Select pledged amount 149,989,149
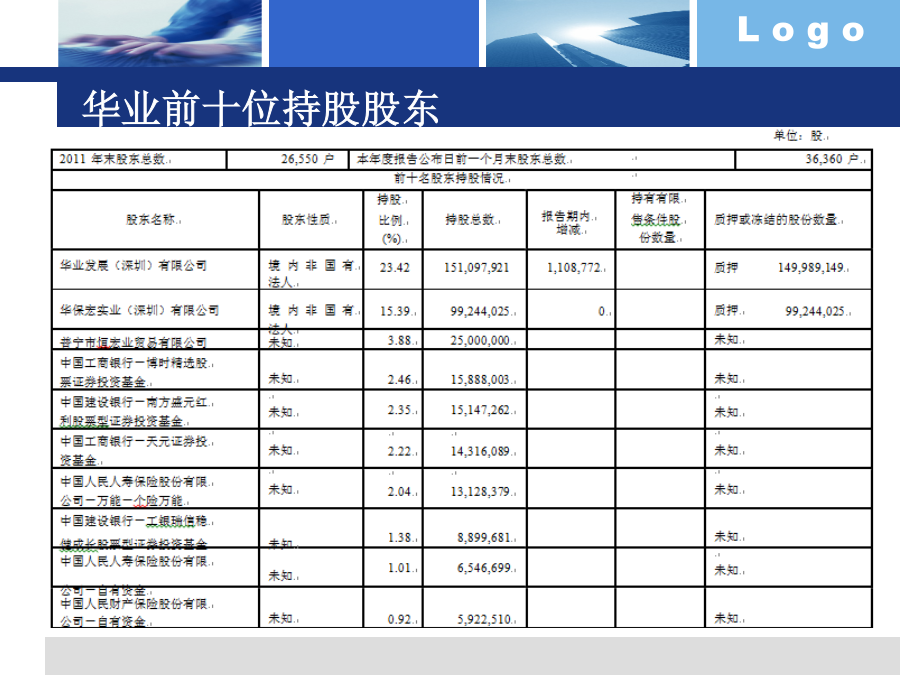Viewport: 900px width, 675px height. tap(810, 267)
